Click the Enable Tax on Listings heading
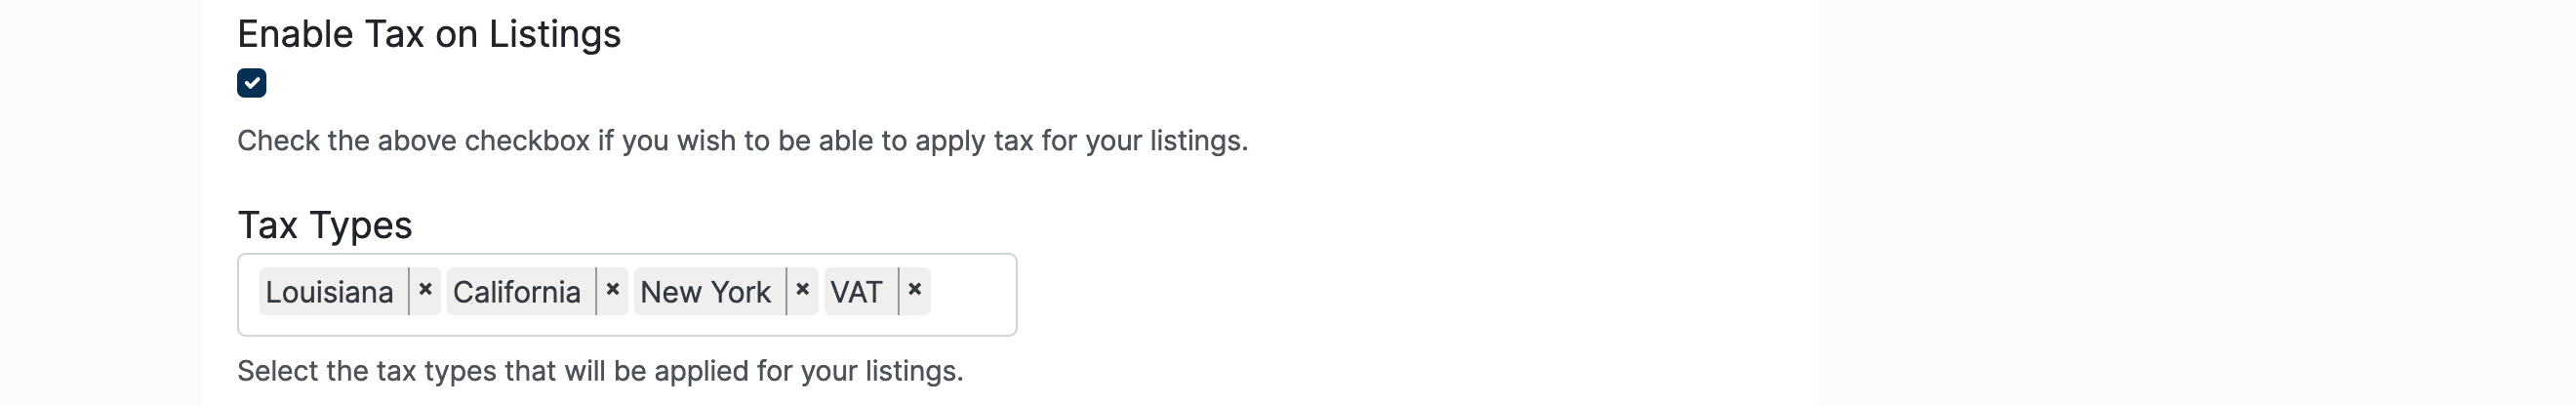The width and height of the screenshot is (2576, 406). [429, 34]
